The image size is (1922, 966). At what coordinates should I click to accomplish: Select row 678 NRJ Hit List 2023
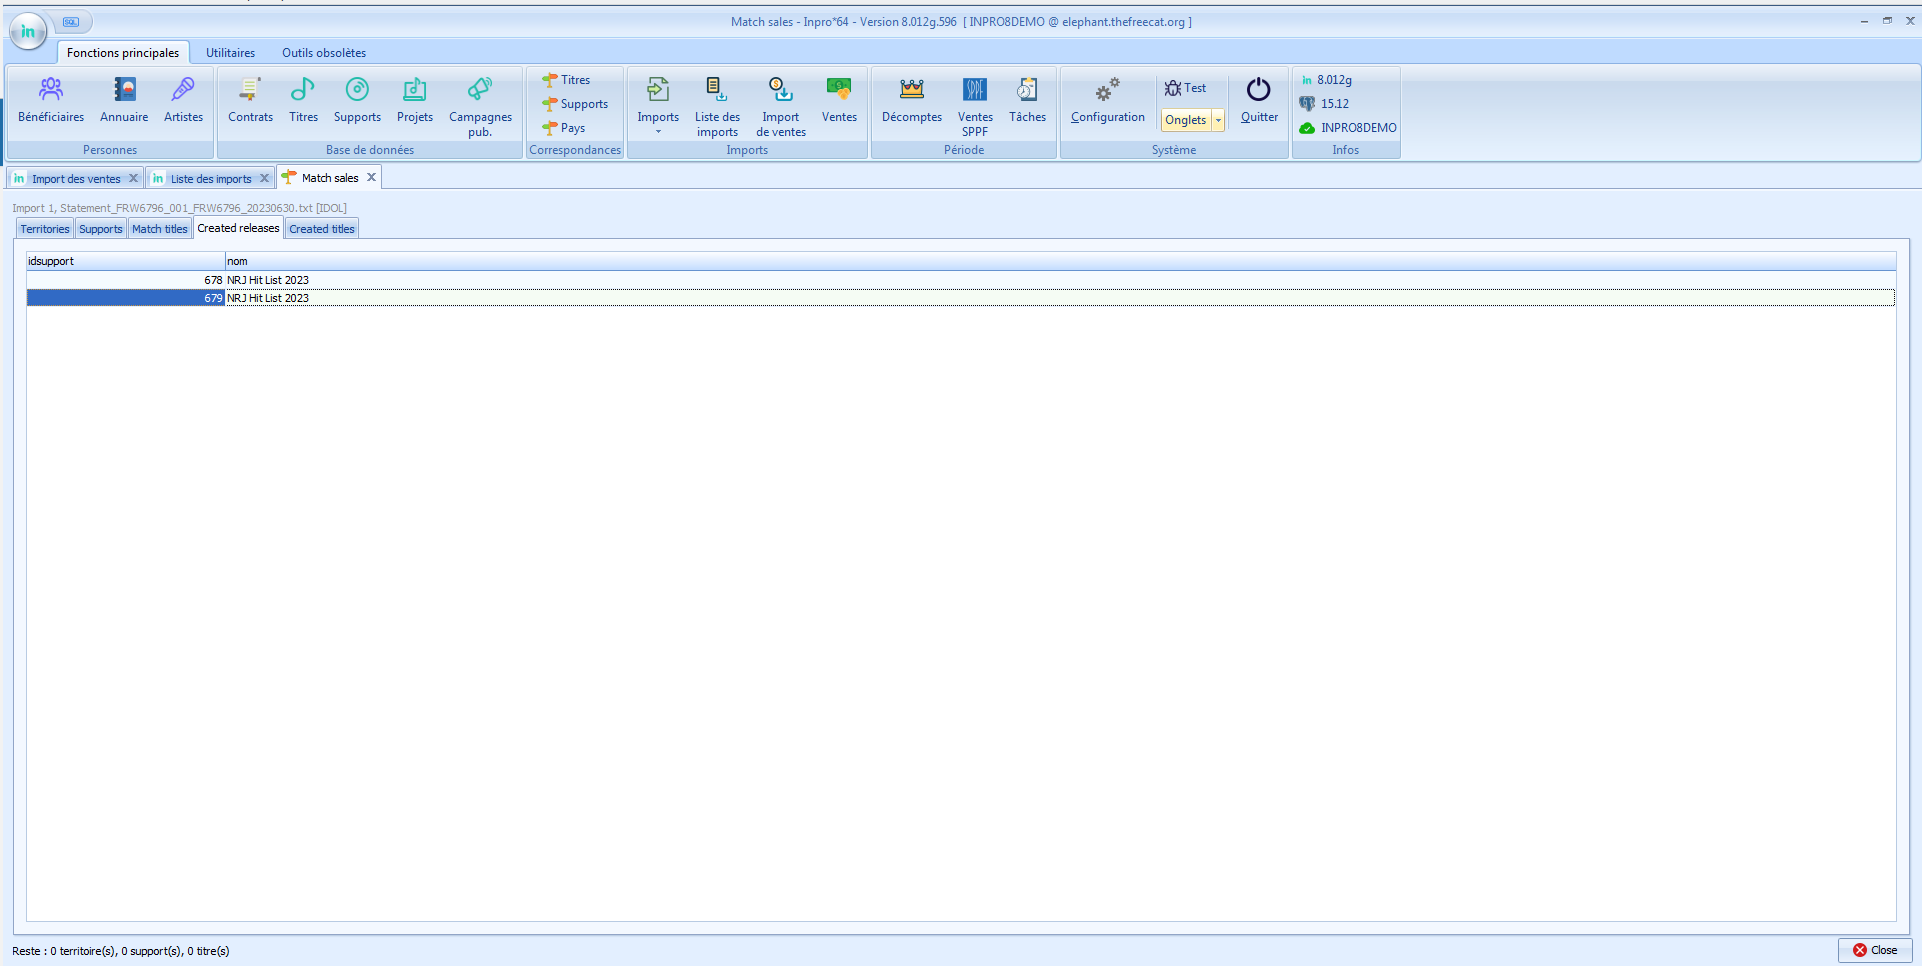click(267, 280)
